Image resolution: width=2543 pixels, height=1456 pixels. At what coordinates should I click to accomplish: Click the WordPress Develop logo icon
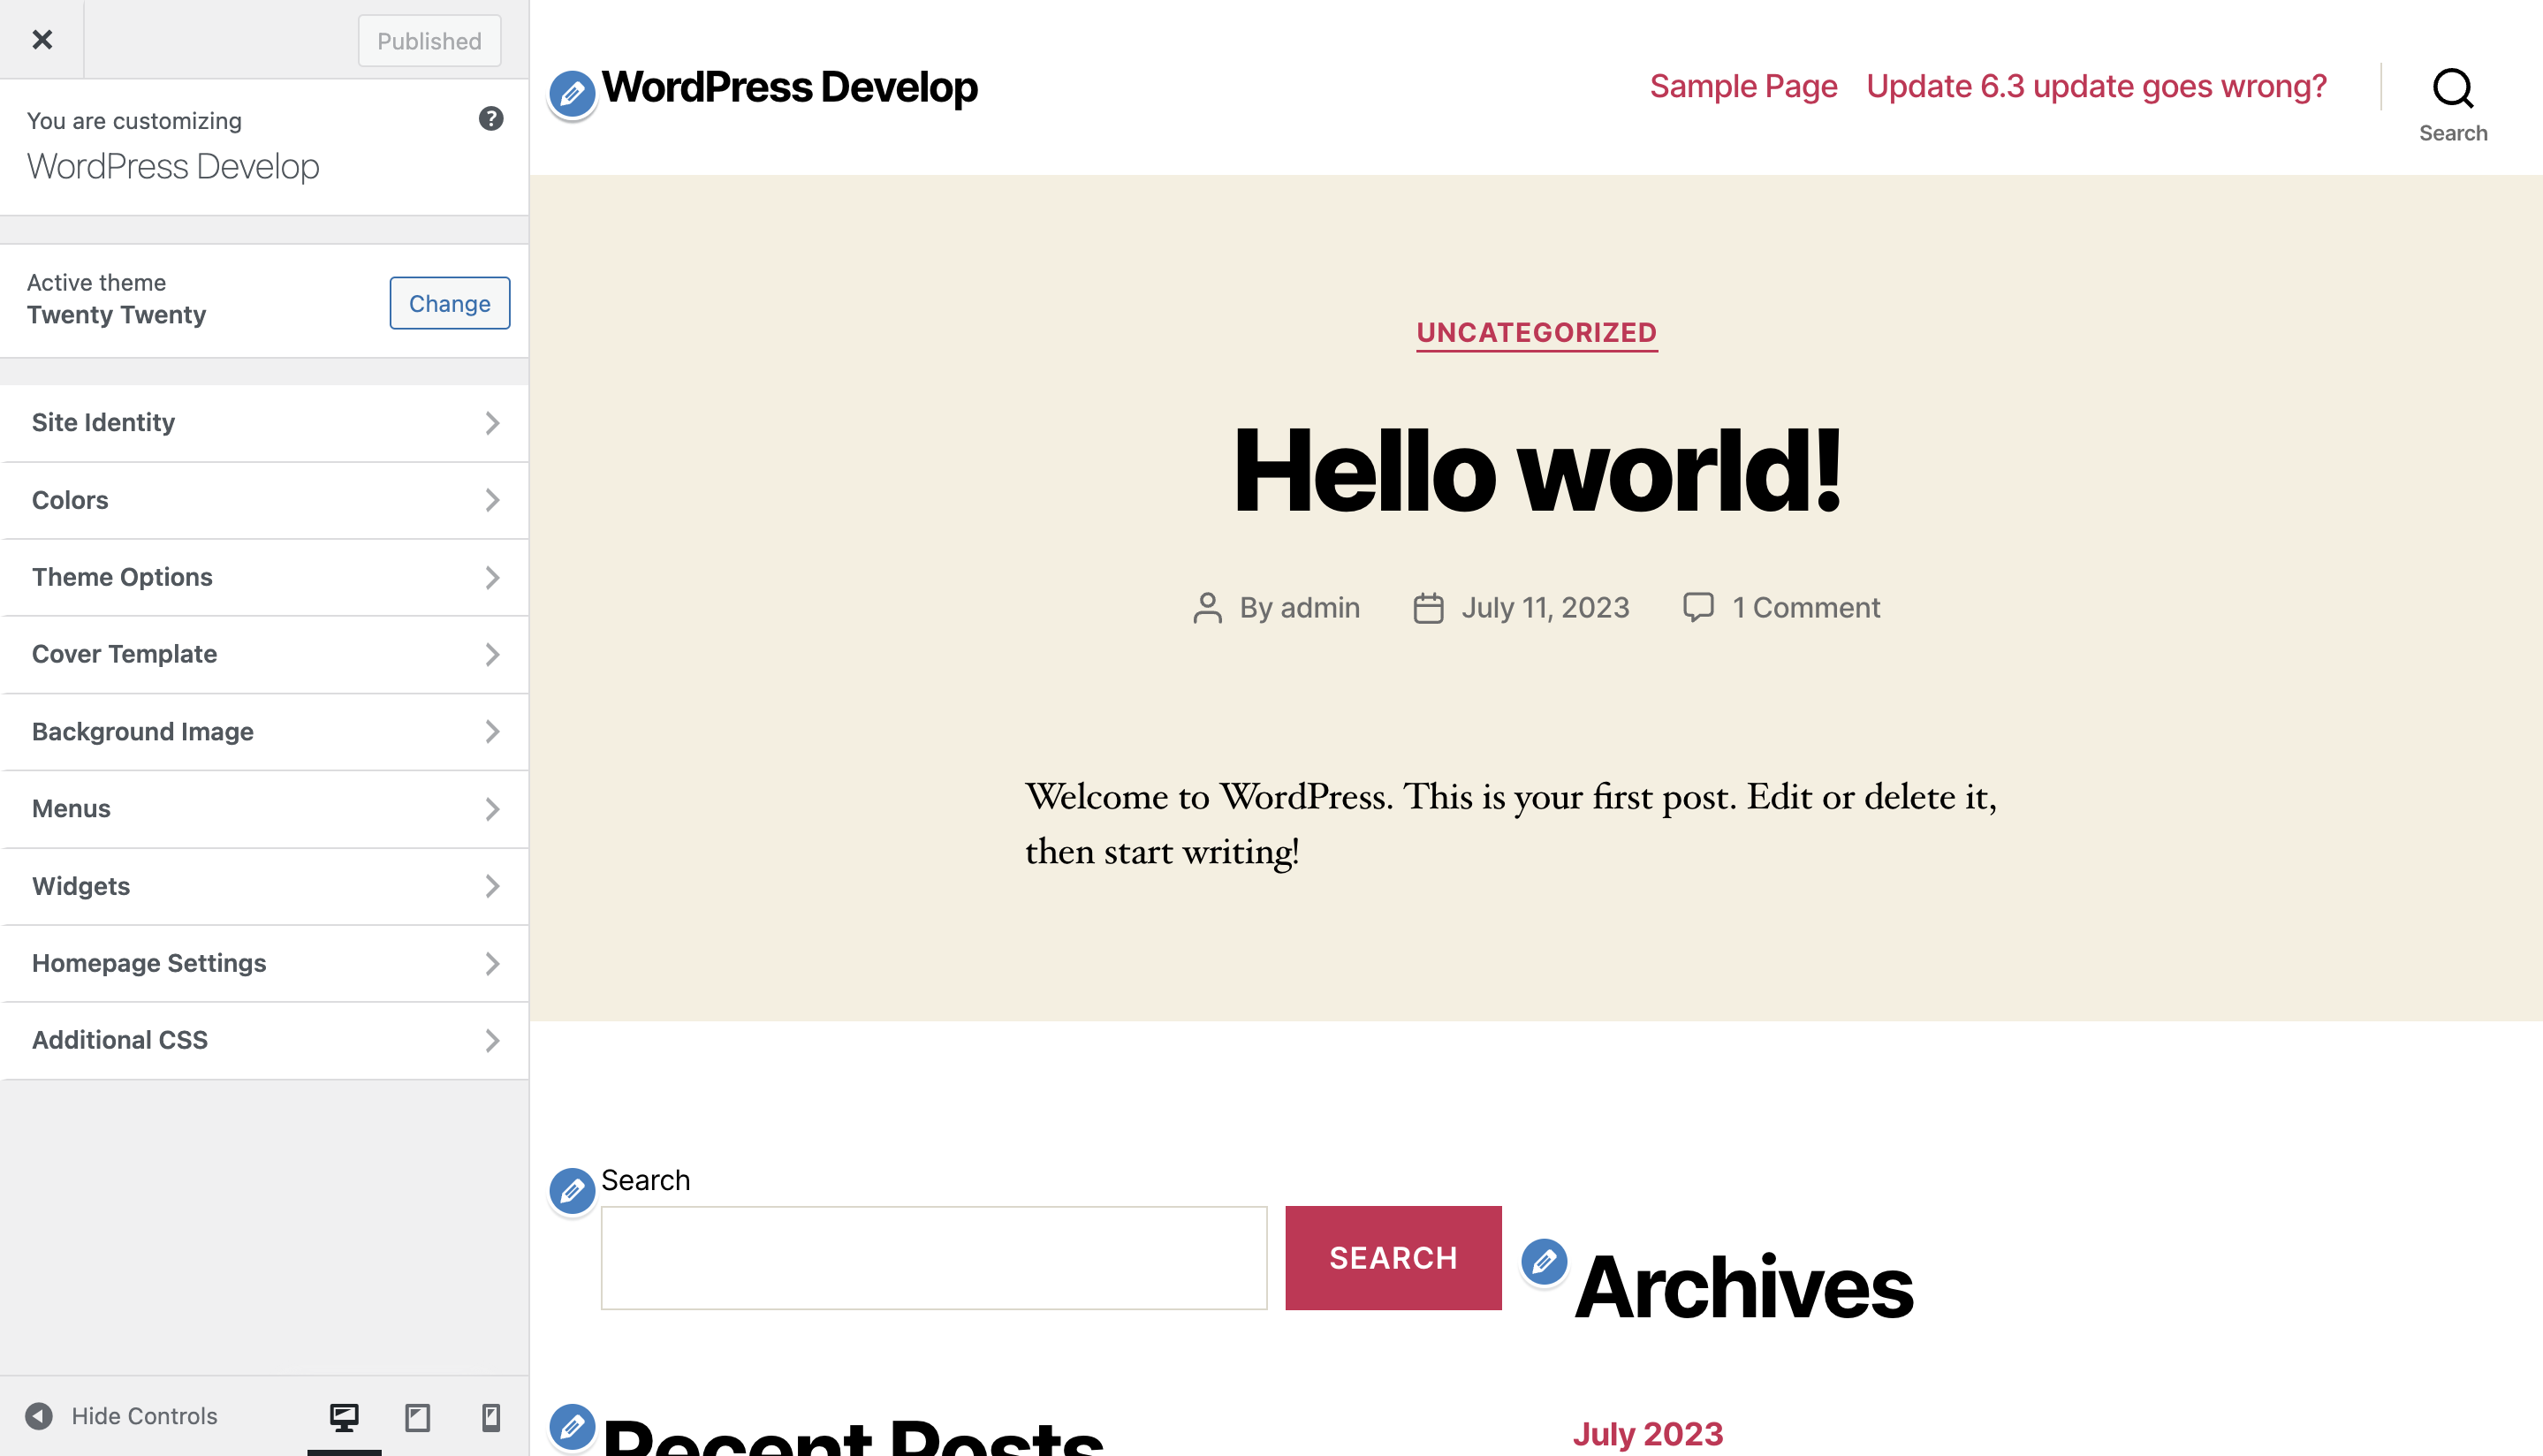pyautogui.click(x=569, y=89)
